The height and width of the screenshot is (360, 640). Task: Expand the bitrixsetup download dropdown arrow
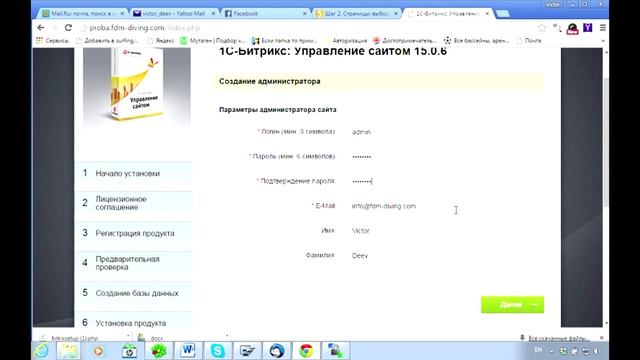tap(128, 337)
